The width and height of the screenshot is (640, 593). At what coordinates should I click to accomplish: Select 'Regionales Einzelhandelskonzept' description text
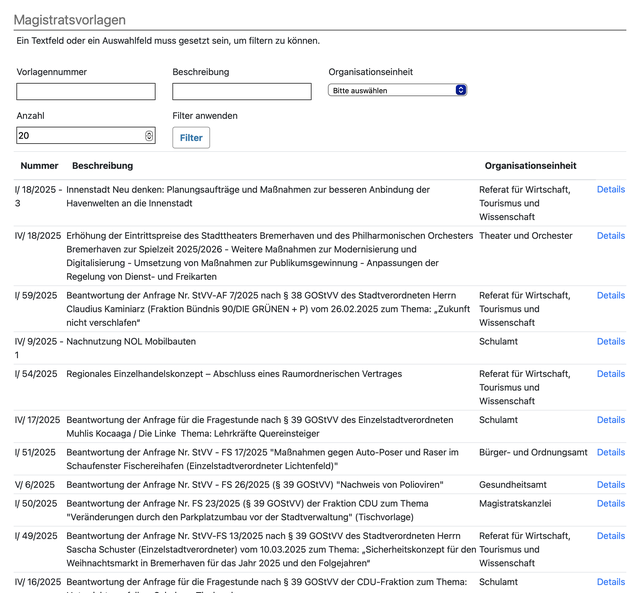[234, 373]
